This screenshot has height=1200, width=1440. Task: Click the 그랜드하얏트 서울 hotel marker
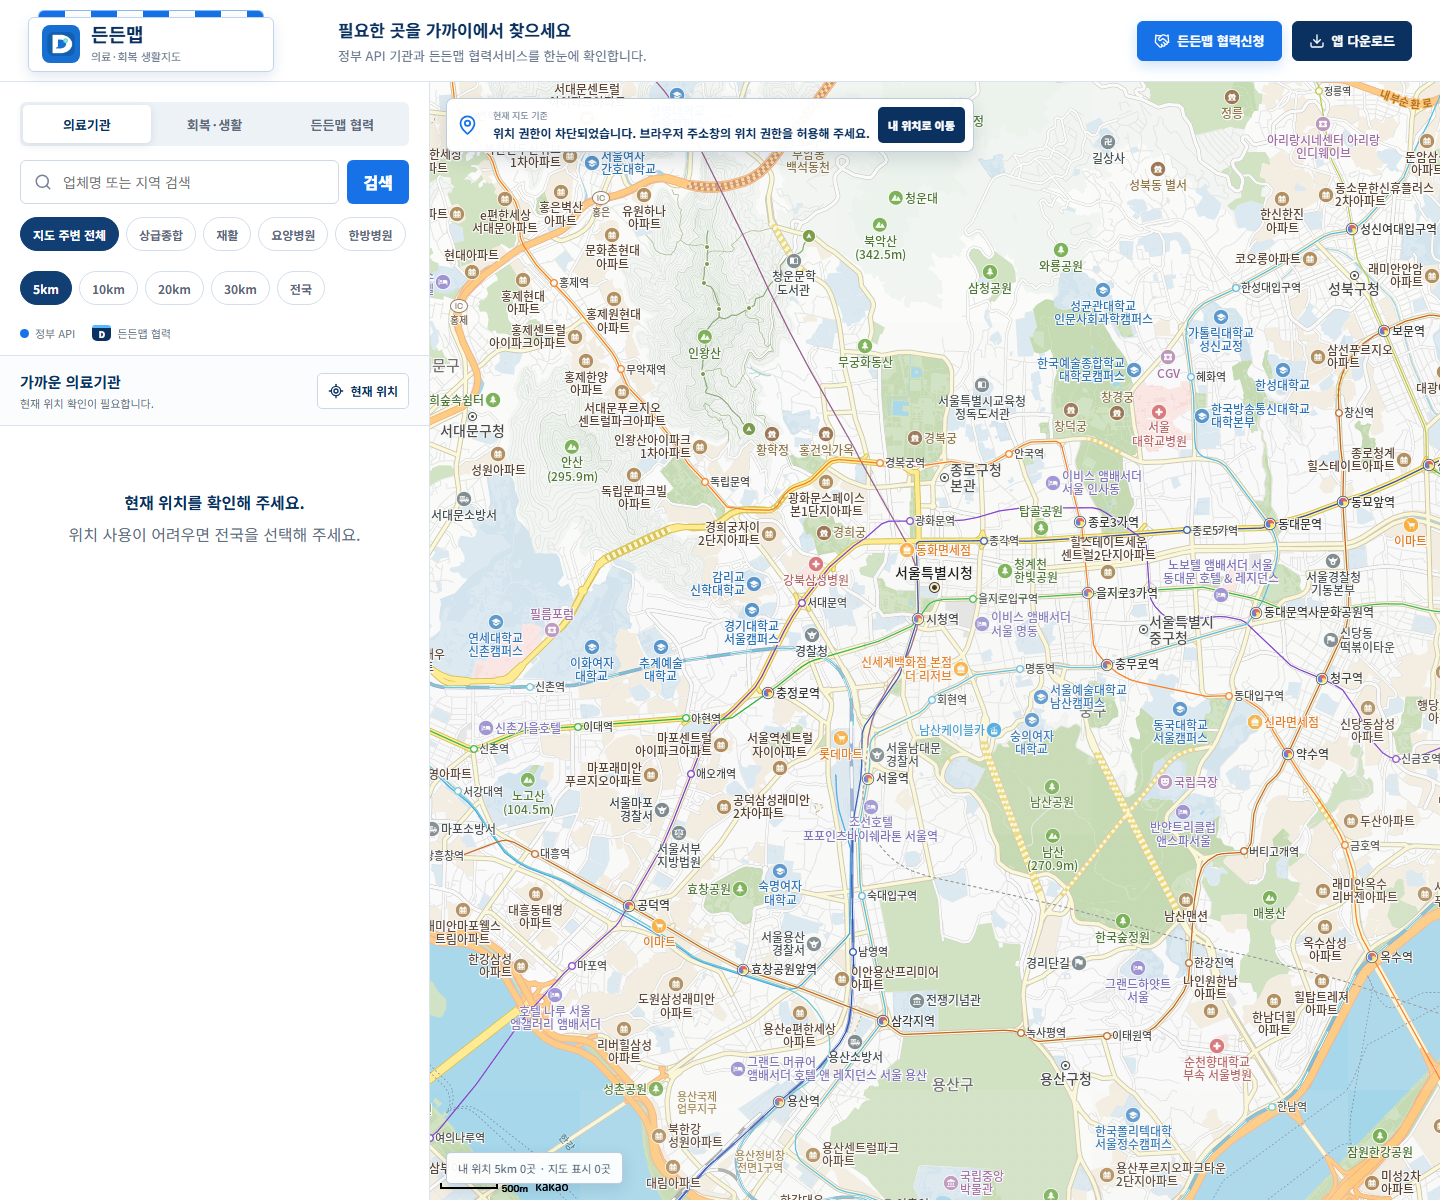coord(1137,968)
